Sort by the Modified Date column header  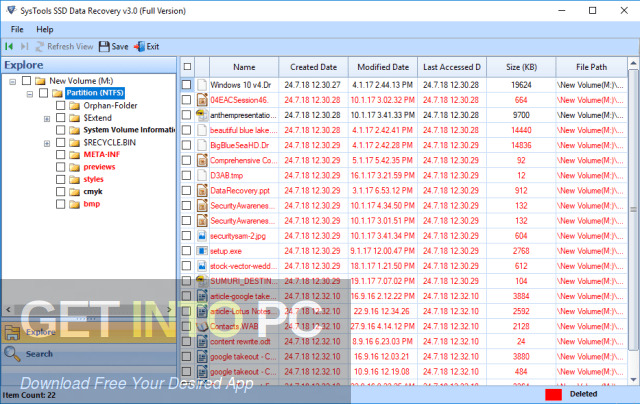point(383,67)
